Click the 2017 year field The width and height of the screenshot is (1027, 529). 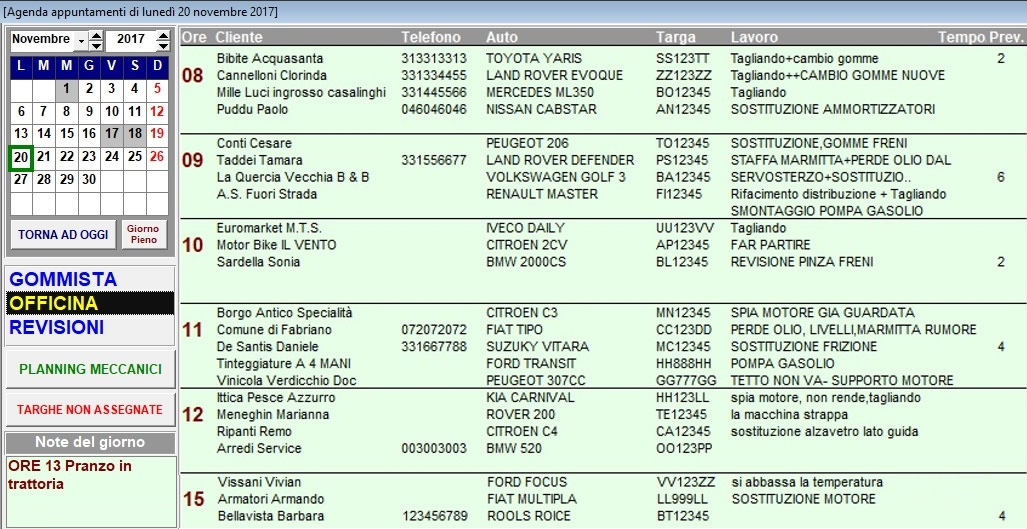click(x=131, y=39)
